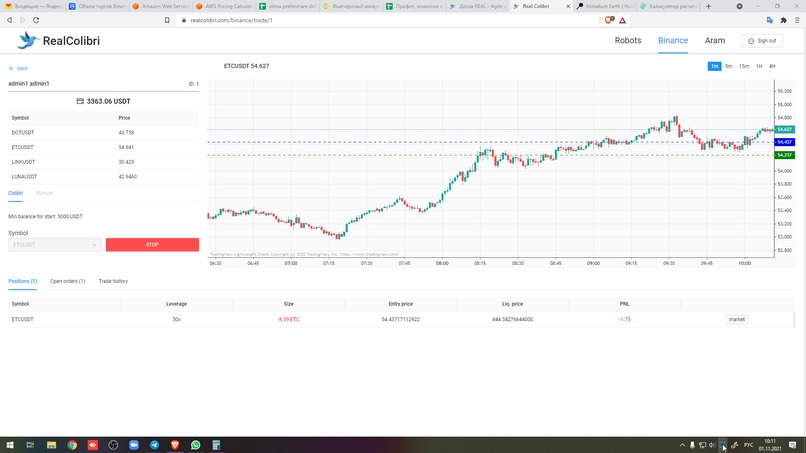The height and width of the screenshot is (453, 806).
Task: Click the red STOP button
Action: [x=152, y=245]
